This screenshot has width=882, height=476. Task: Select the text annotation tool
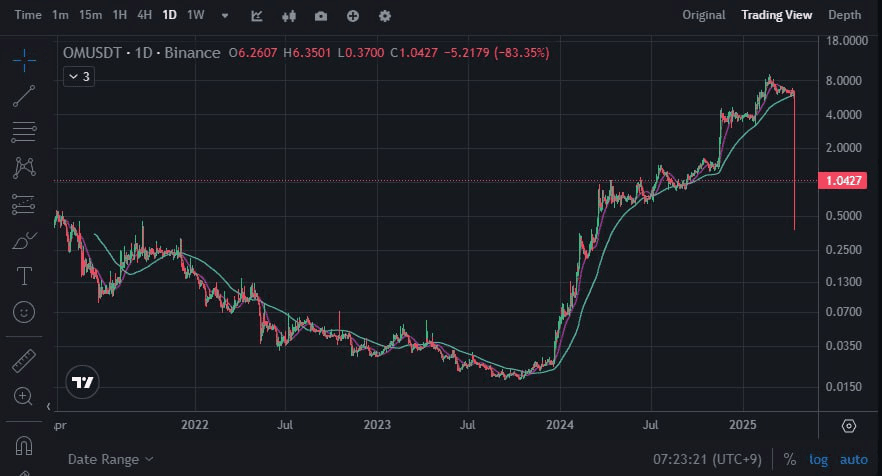click(25, 277)
